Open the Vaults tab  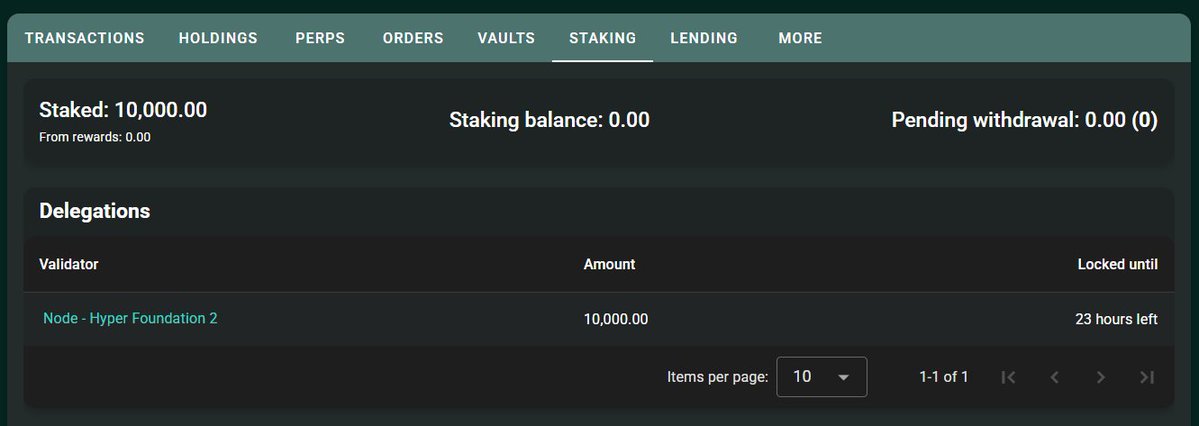tap(506, 38)
